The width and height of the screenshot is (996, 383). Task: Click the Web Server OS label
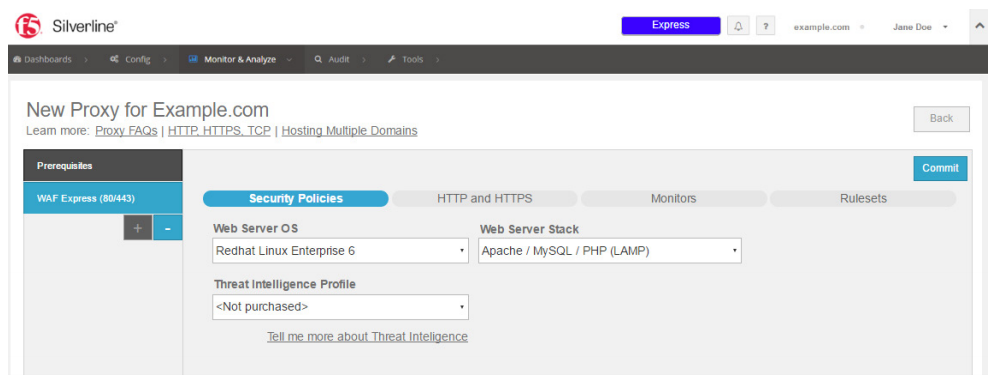pos(255,229)
